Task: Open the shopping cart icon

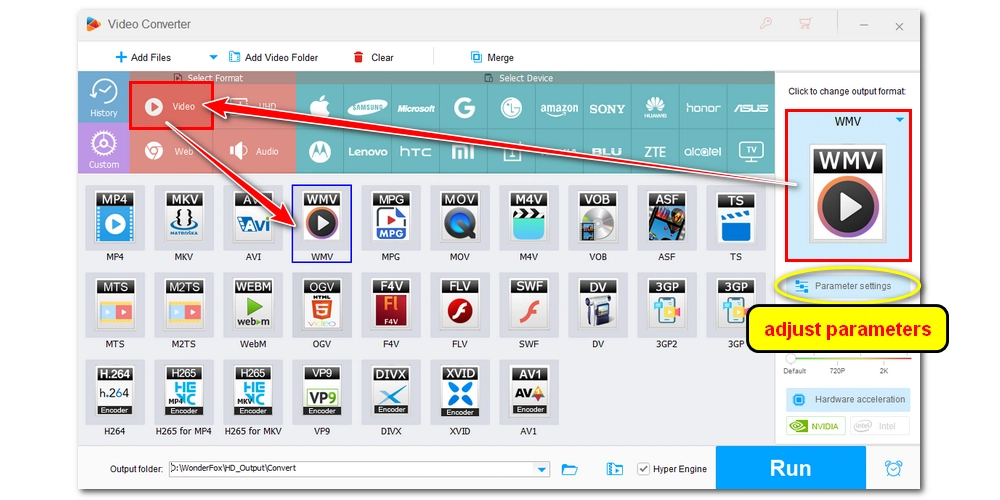Action: pos(805,24)
